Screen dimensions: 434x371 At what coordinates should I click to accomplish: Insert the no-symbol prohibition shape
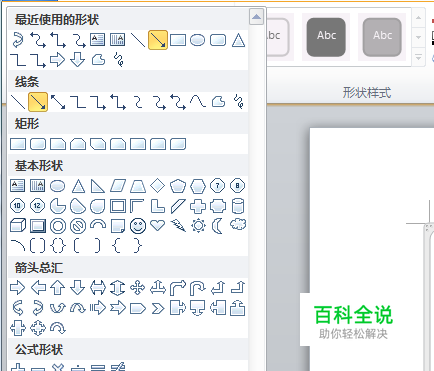(78, 226)
